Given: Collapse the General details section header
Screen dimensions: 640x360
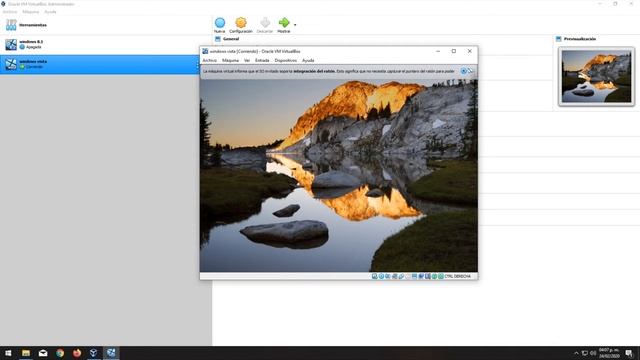Looking at the screenshot, I should 231,39.
